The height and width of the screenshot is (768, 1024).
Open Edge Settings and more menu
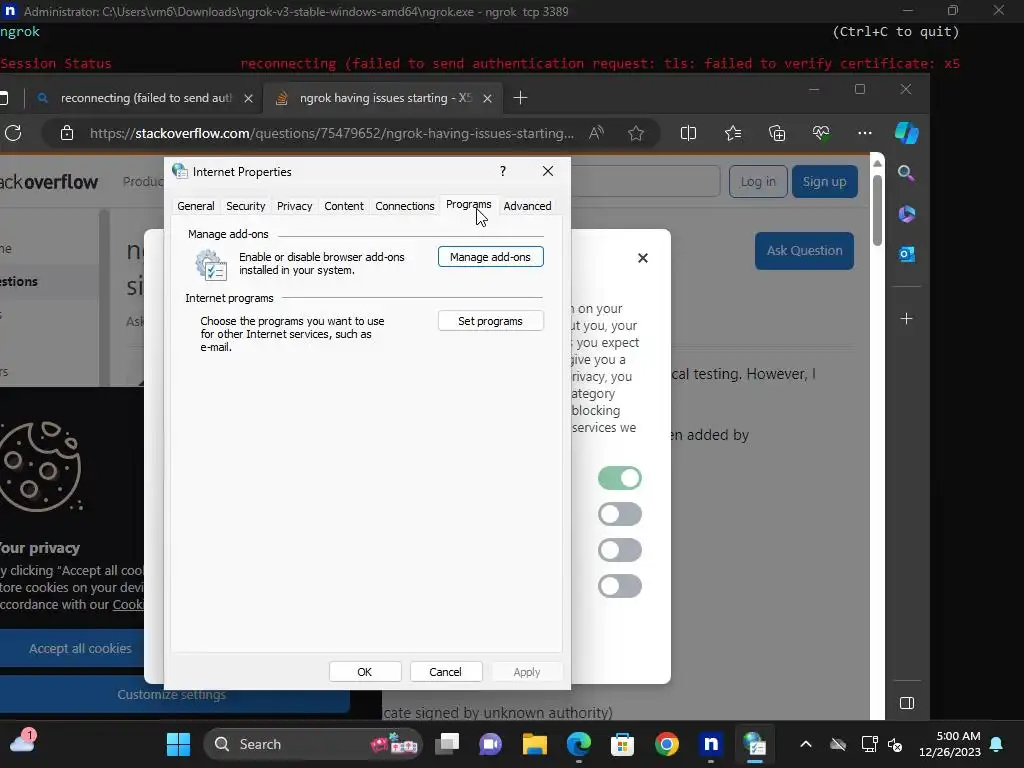[865, 133]
